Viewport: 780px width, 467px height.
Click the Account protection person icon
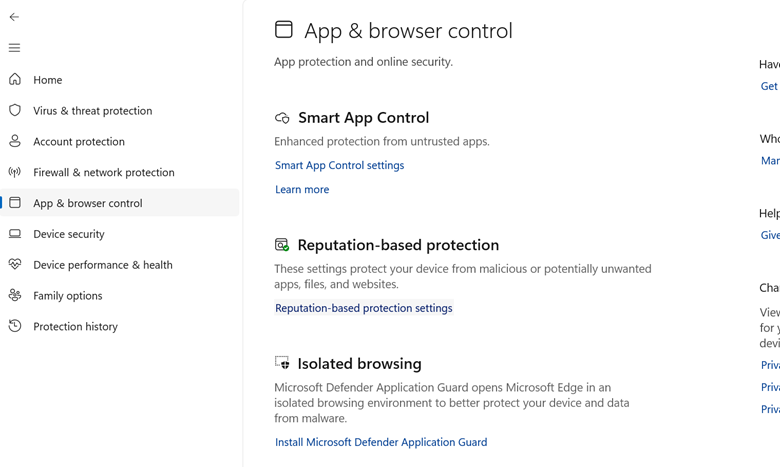pyautogui.click(x=15, y=141)
